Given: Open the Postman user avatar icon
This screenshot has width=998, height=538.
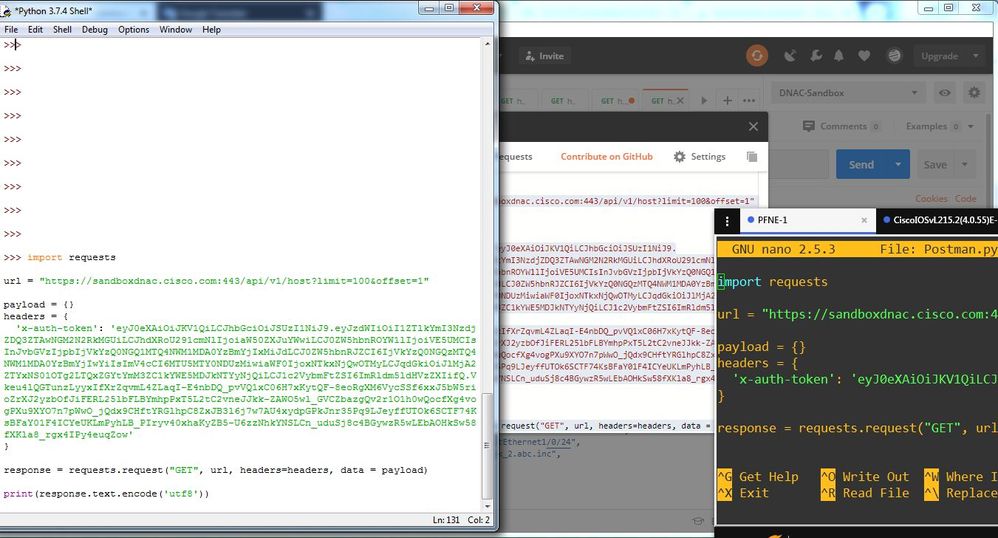Looking at the screenshot, I should click(x=894, y=56).
